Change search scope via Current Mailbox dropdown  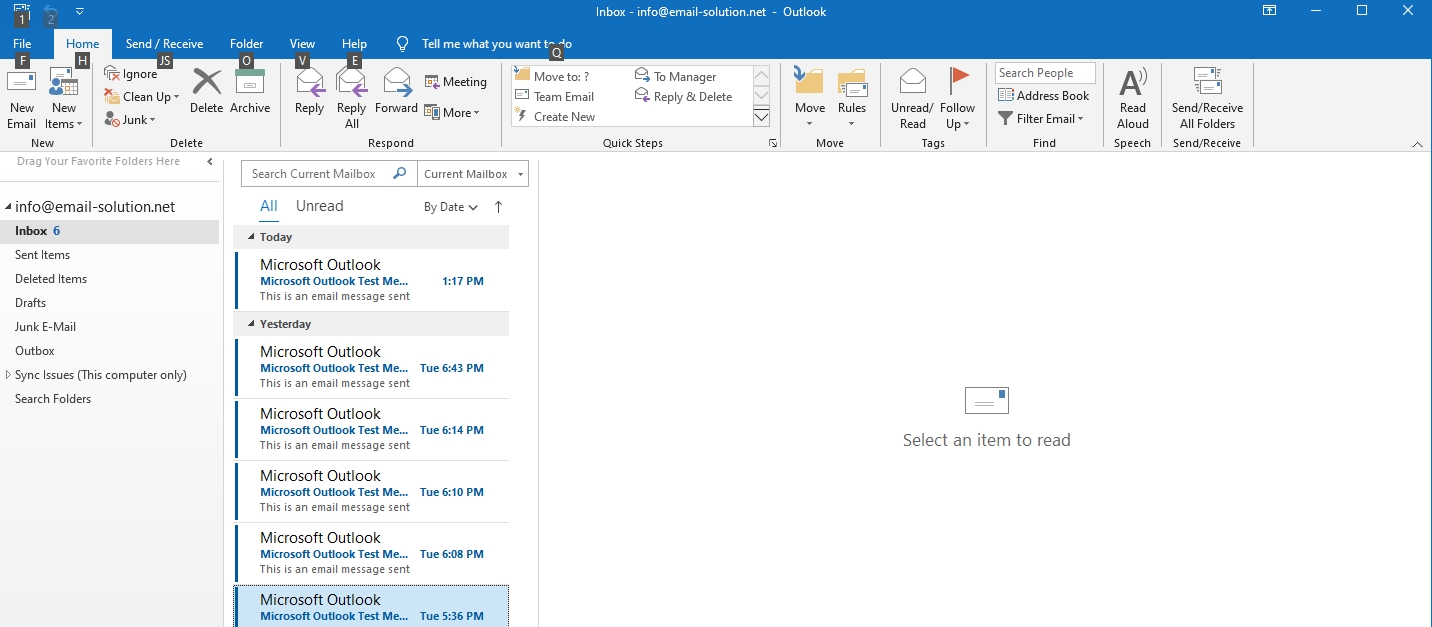[473, 174]
